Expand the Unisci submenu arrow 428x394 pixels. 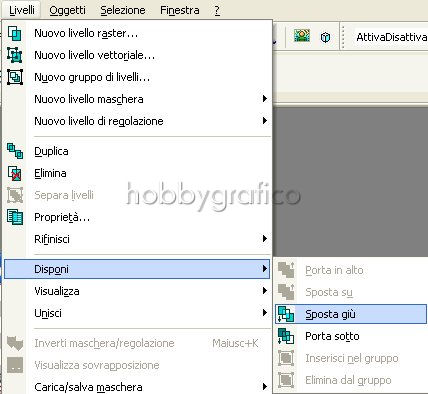pyautogui.click(x=265, y=313)
